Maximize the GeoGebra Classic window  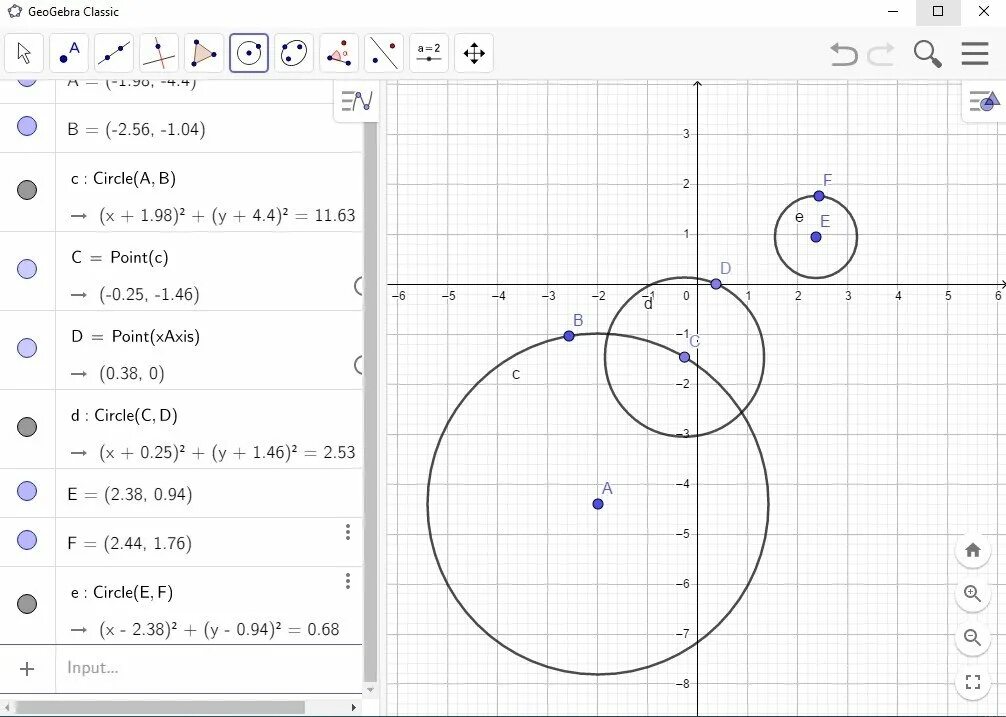coord(938,12)
